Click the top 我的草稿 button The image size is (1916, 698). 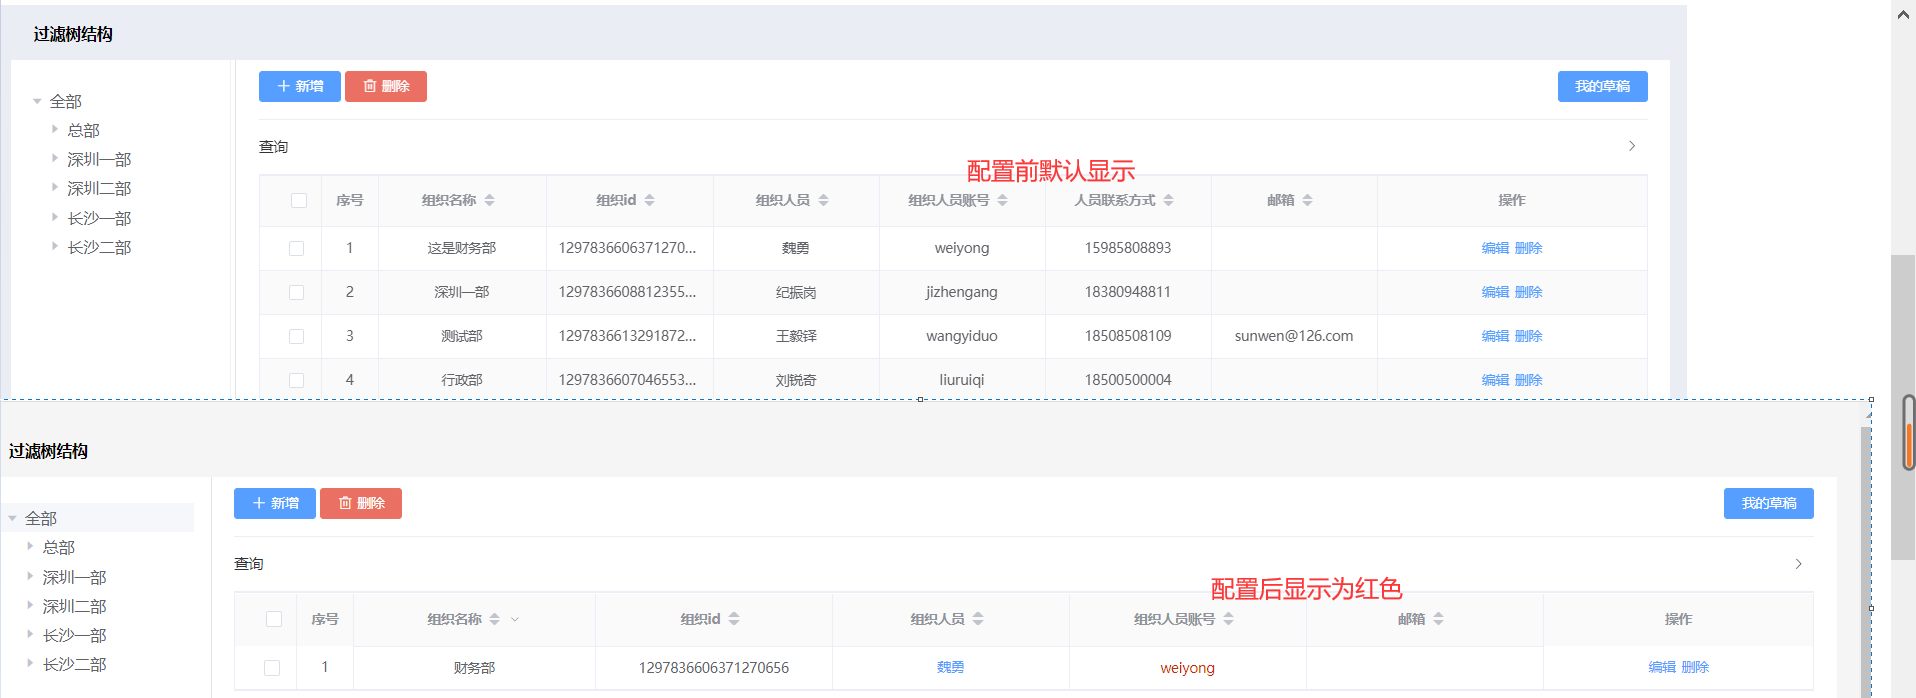(x=1602, y=86)
